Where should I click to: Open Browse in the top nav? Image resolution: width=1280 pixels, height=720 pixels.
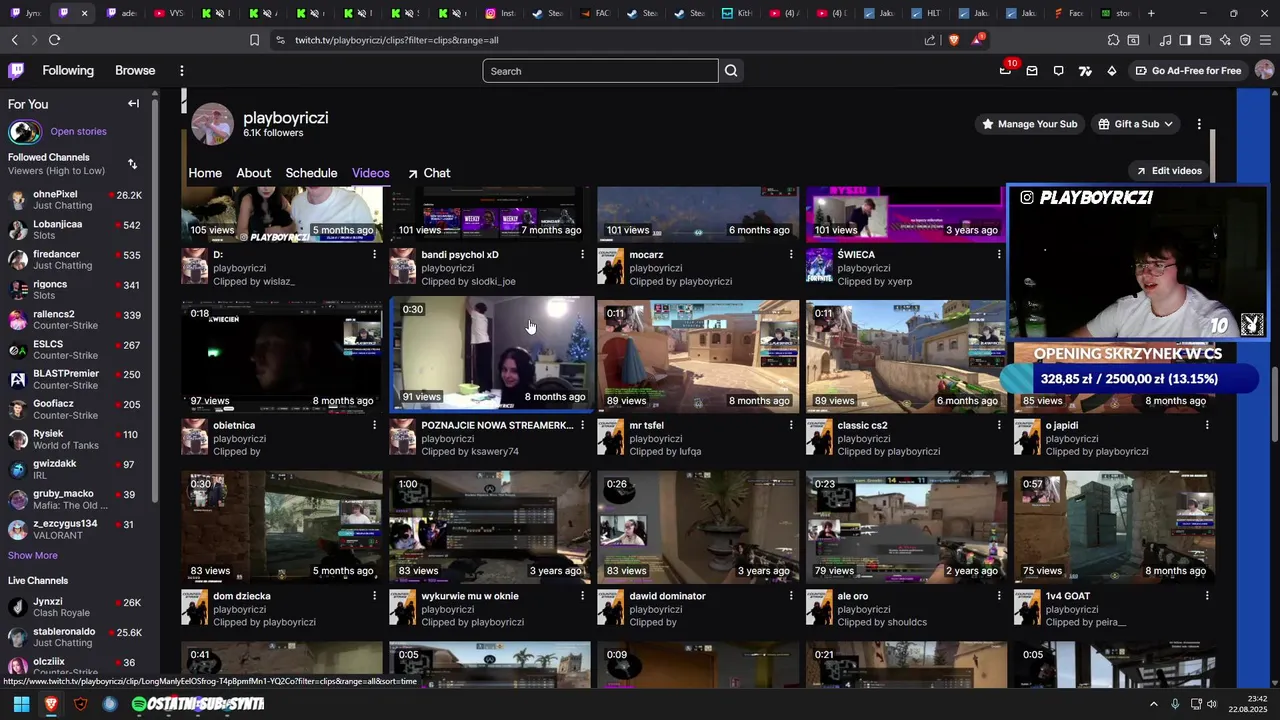(135, 71)
